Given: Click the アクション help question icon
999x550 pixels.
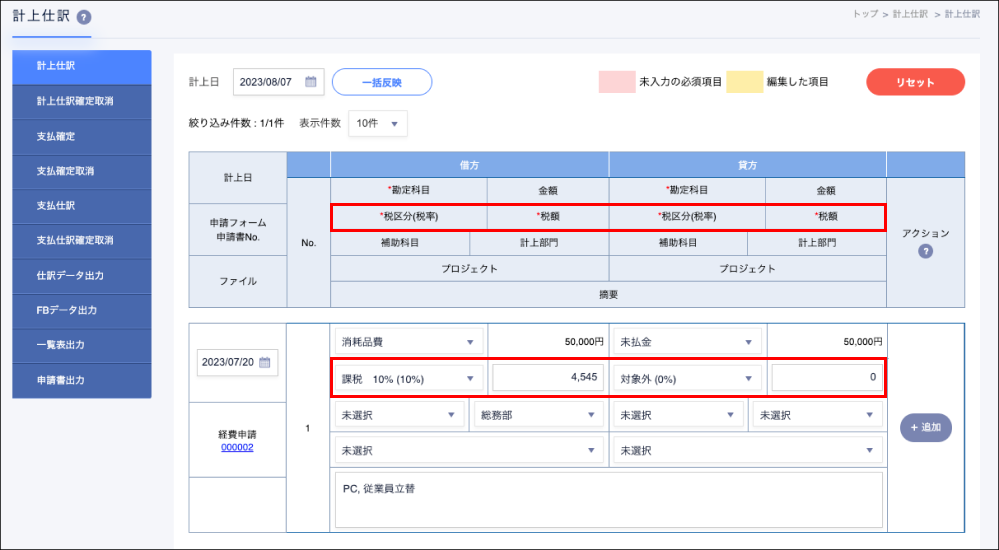Looking at the screenshot, I should pos(925,251).
